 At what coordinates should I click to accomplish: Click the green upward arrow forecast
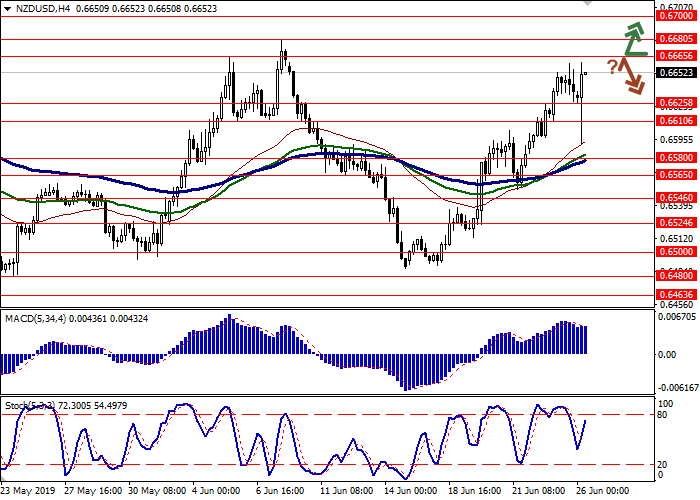point(633,38)
